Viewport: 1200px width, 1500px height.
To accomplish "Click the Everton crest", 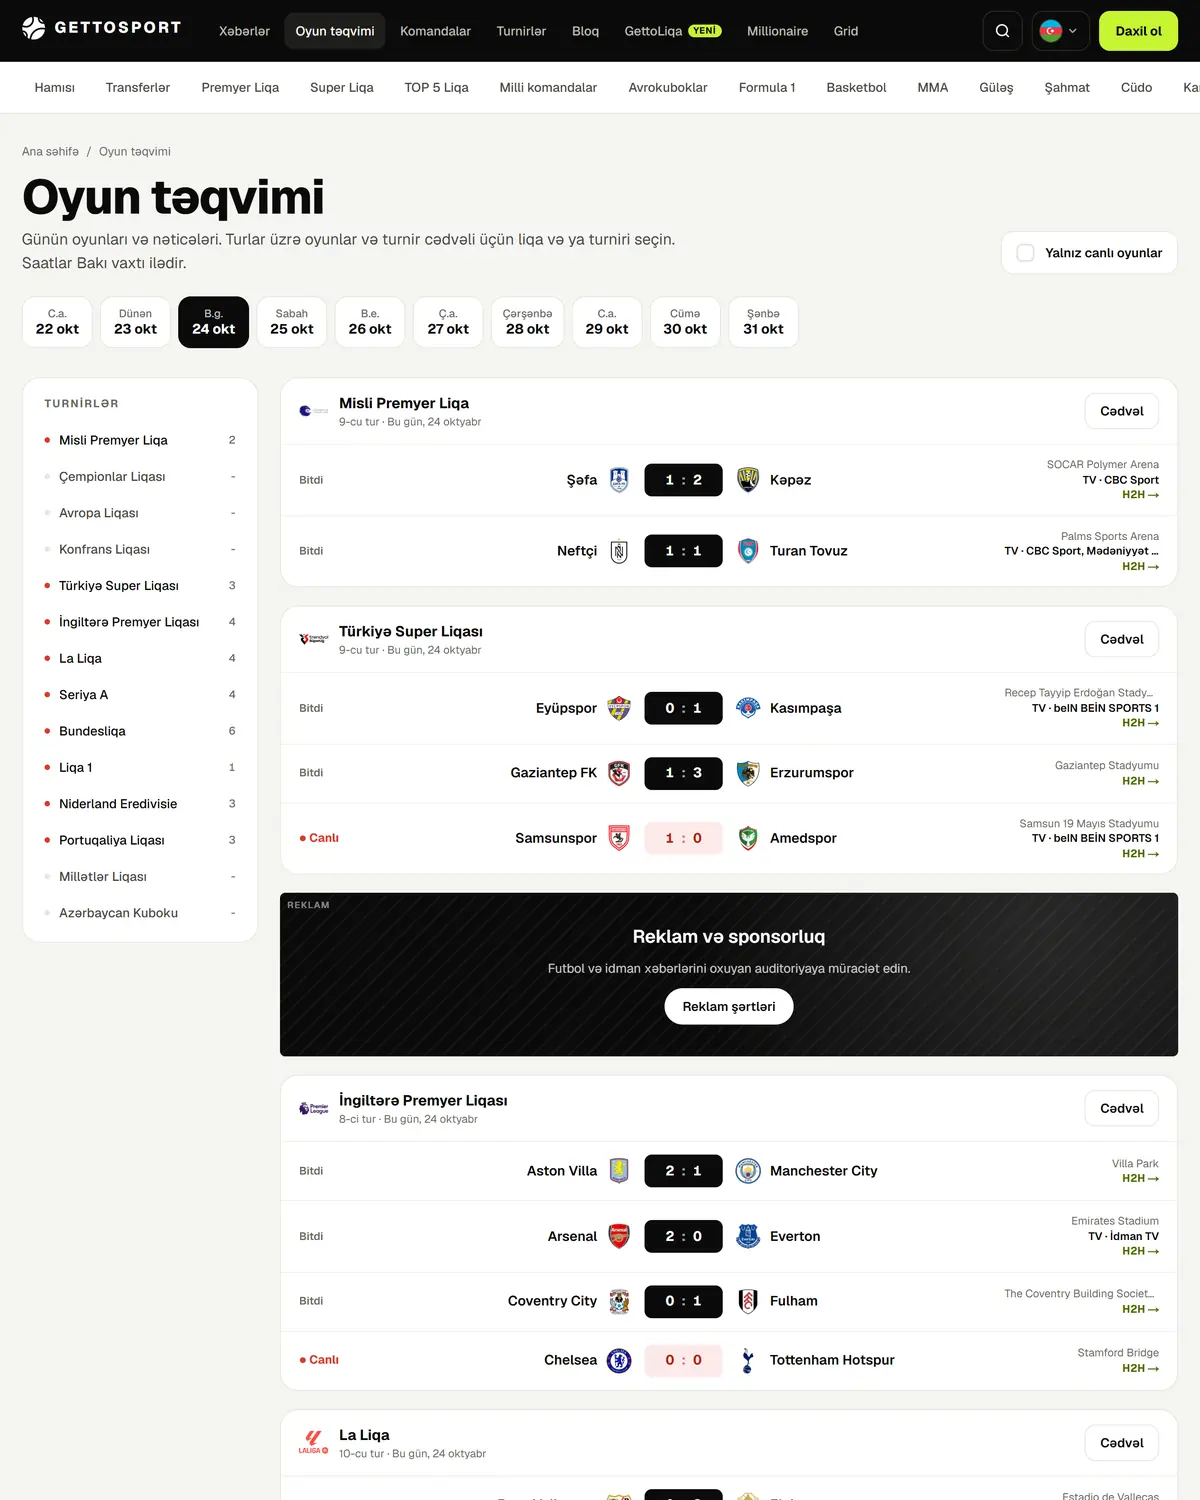I will coord(748,1236).
